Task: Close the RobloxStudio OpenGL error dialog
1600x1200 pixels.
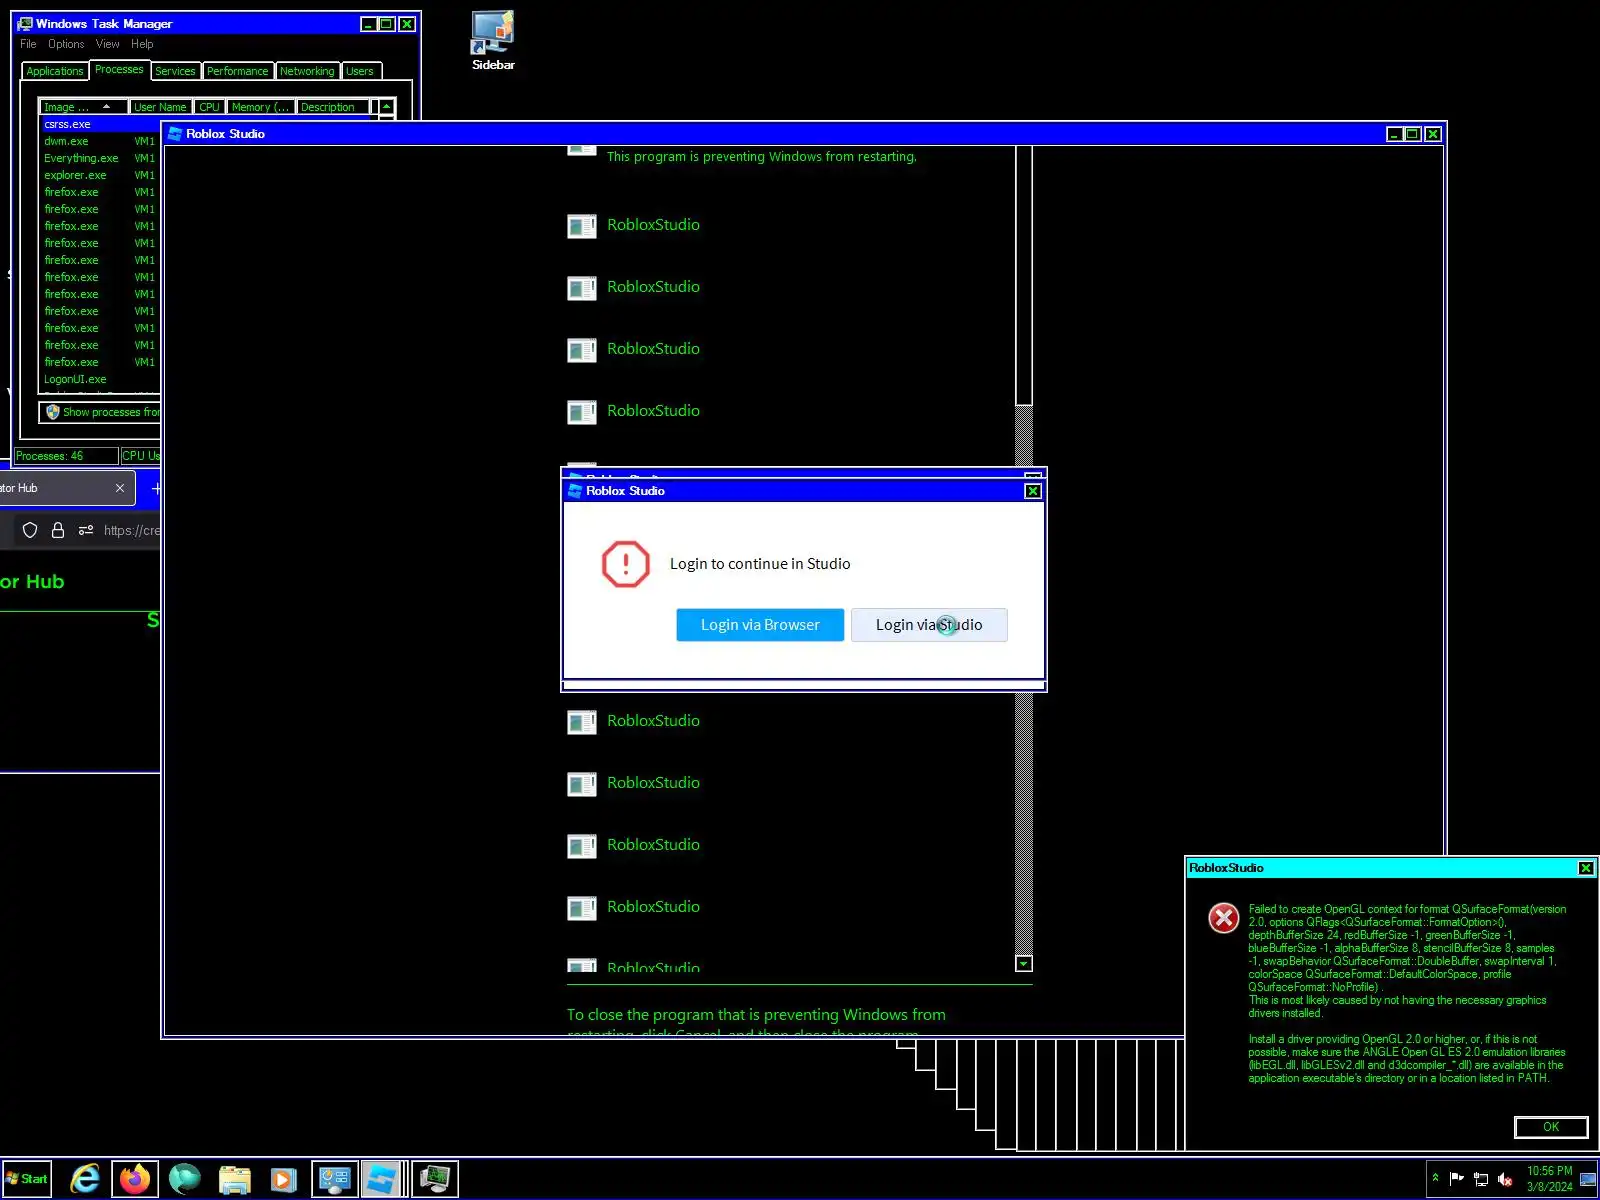Action: [1586, 868]
